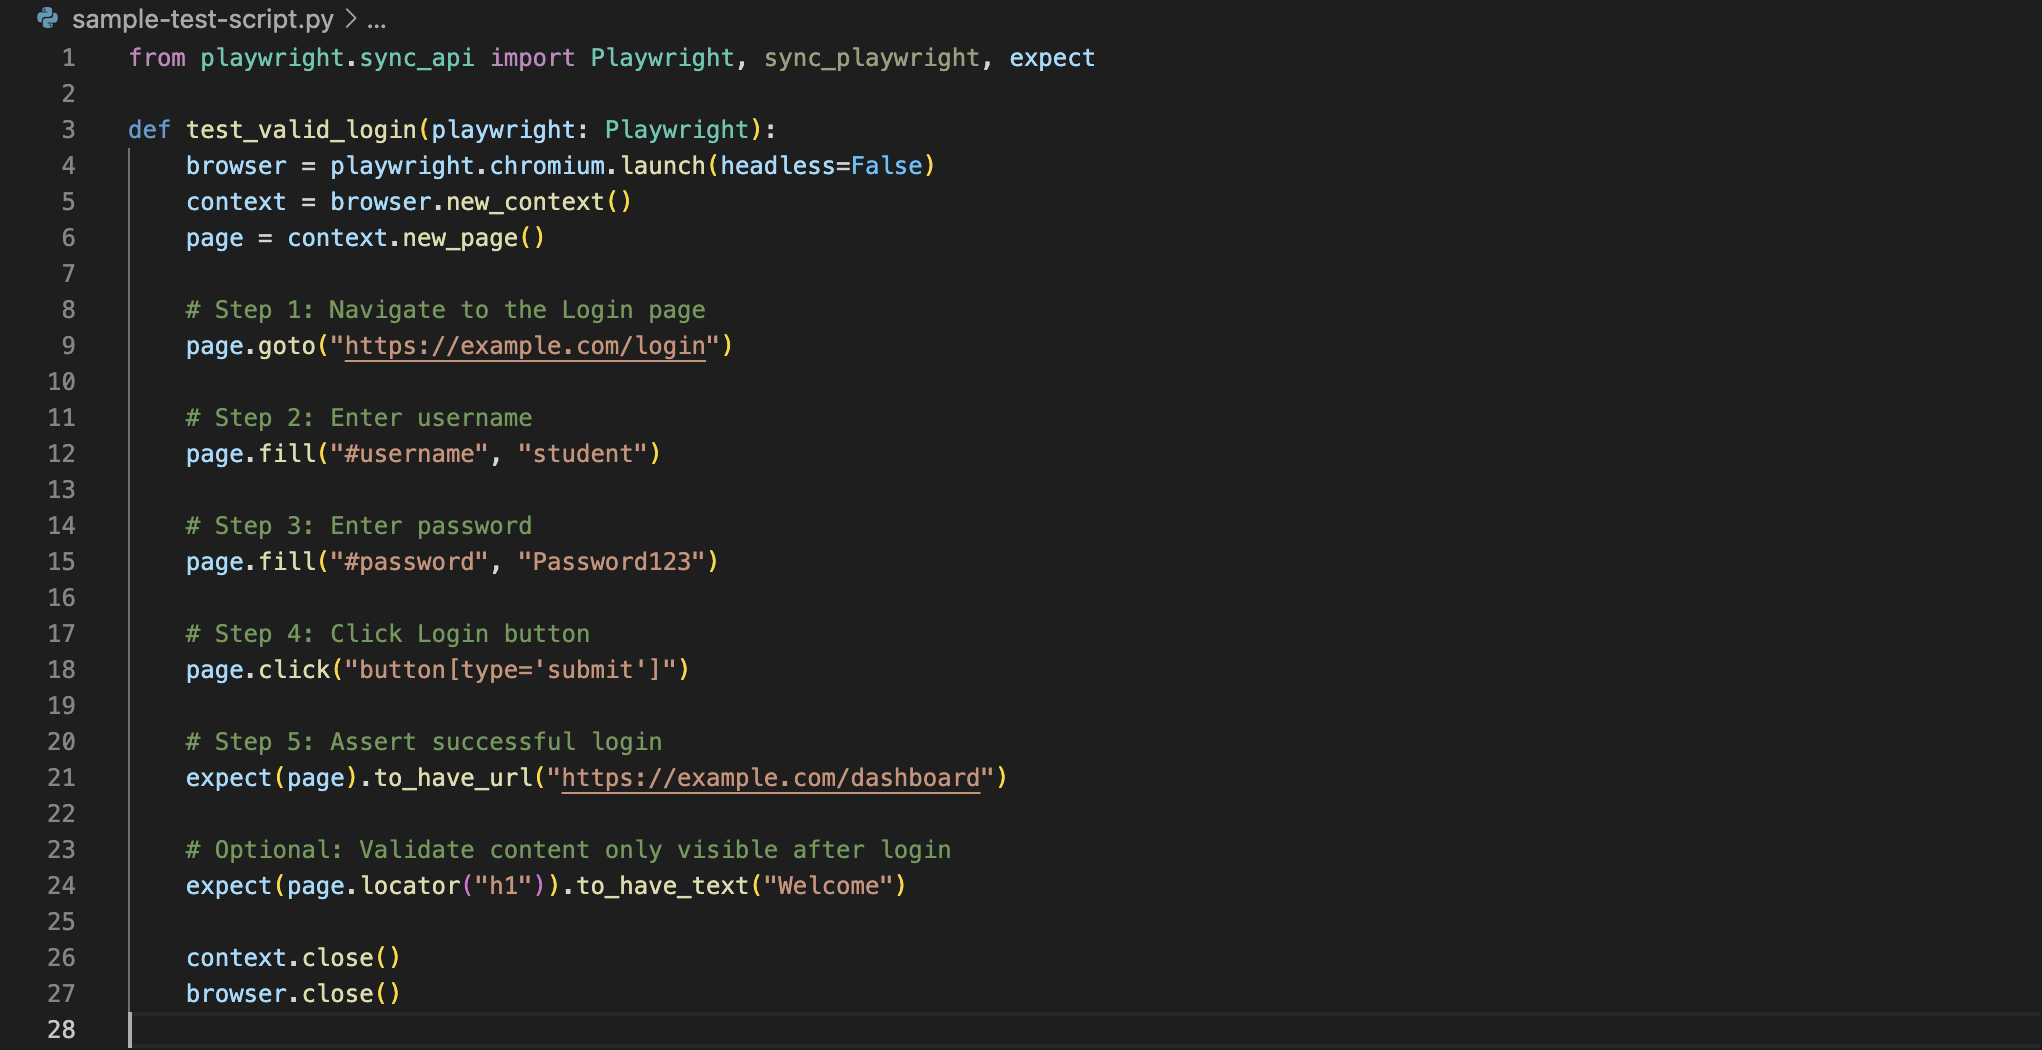Click comment 'Step 5: Assert successful login'

pos(424,742)
